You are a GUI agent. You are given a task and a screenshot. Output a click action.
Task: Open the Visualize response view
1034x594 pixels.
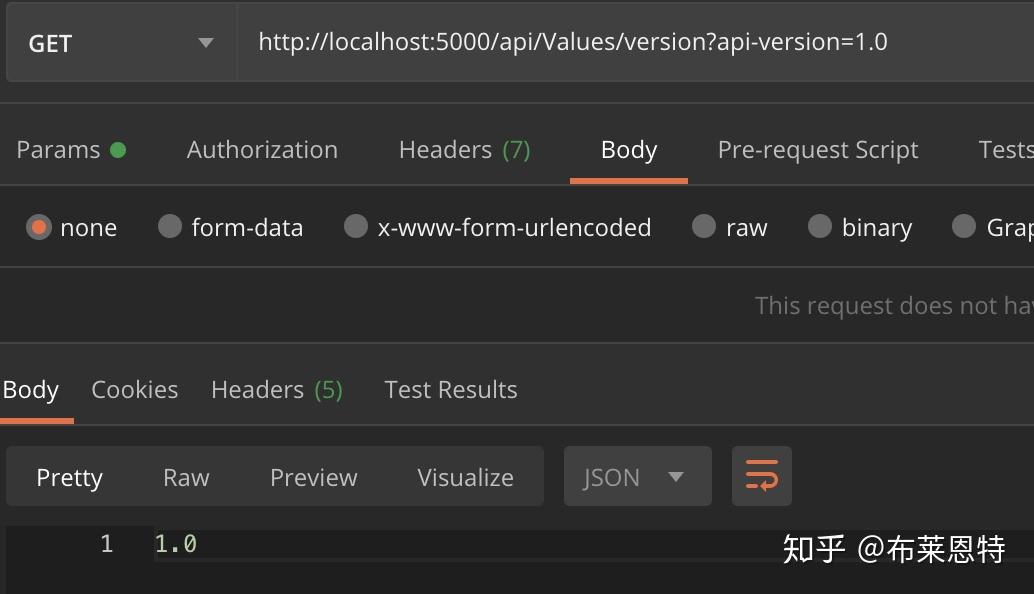coord(465,478)
